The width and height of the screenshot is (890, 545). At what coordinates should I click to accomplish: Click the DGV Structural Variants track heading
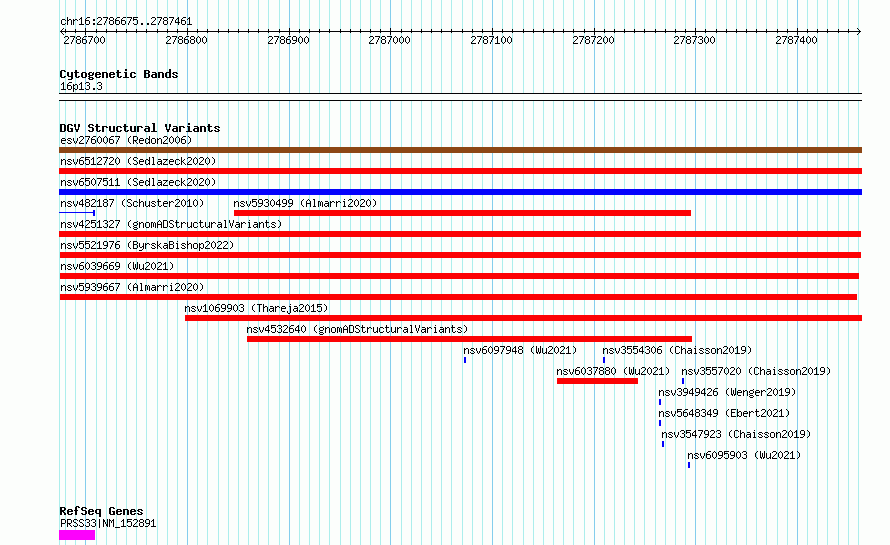[x=140, y=128]
